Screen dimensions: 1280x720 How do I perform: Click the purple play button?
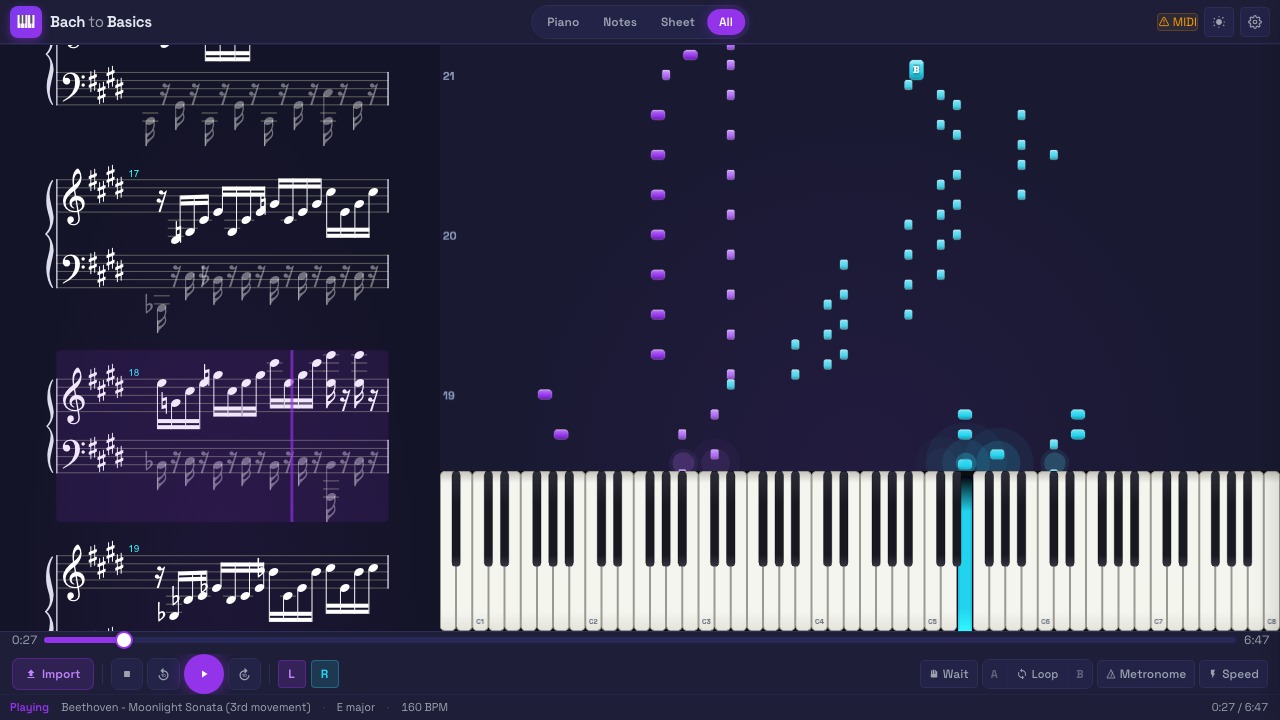[204, 674]
